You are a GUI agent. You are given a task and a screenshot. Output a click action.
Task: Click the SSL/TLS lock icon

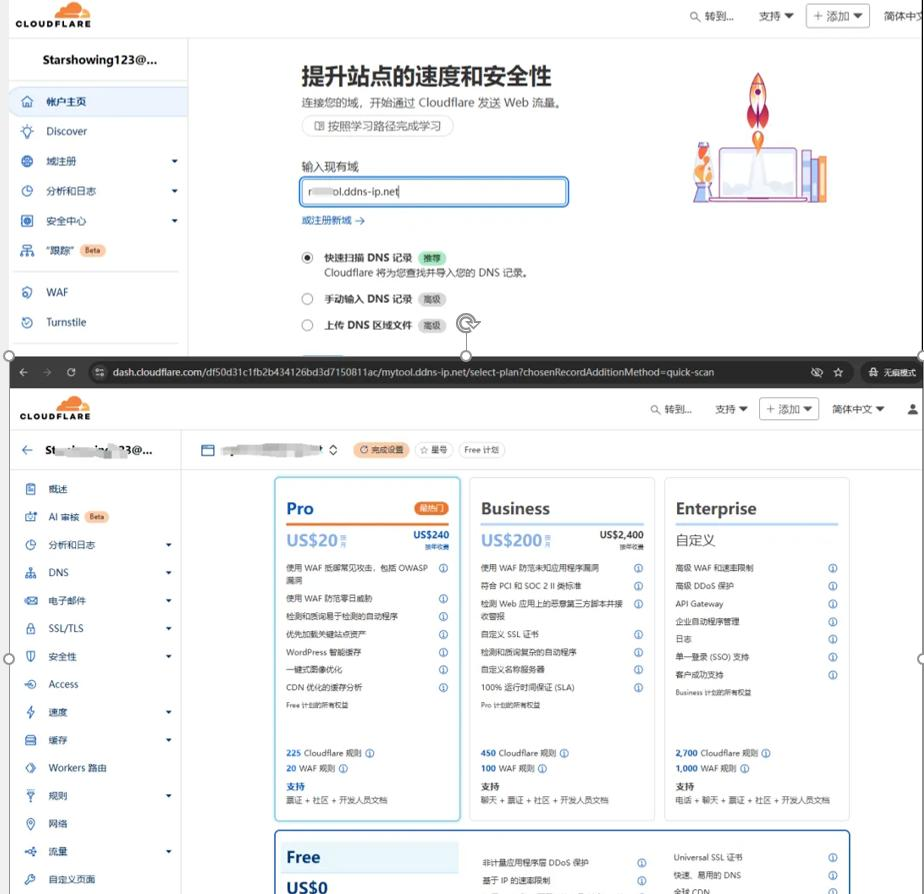pos(31,628)
